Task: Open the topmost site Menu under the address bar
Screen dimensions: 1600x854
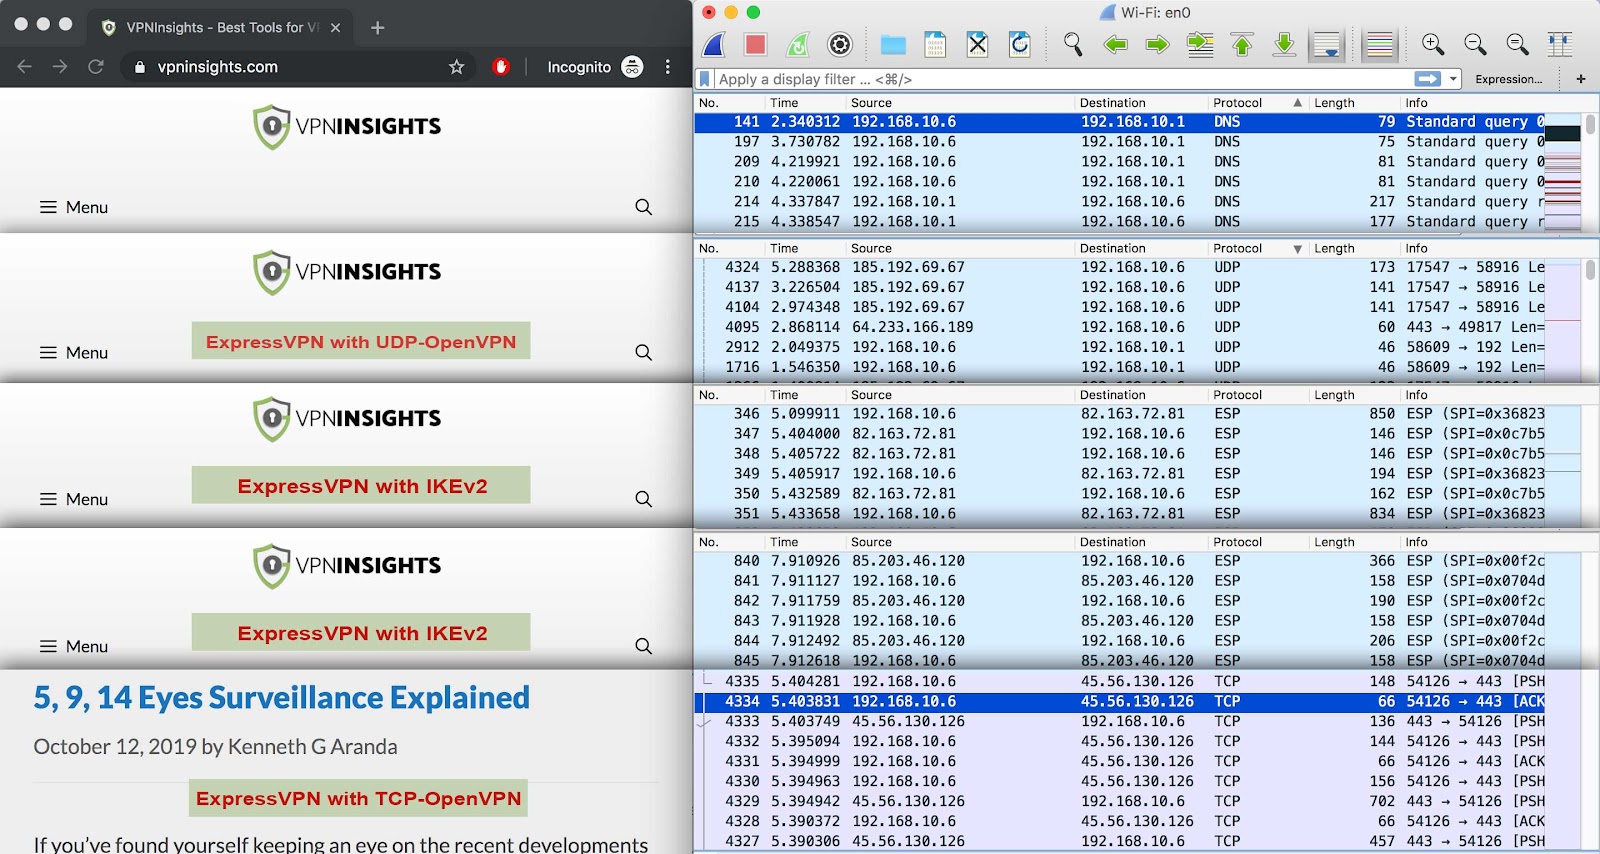Action: tap(73, 207)
